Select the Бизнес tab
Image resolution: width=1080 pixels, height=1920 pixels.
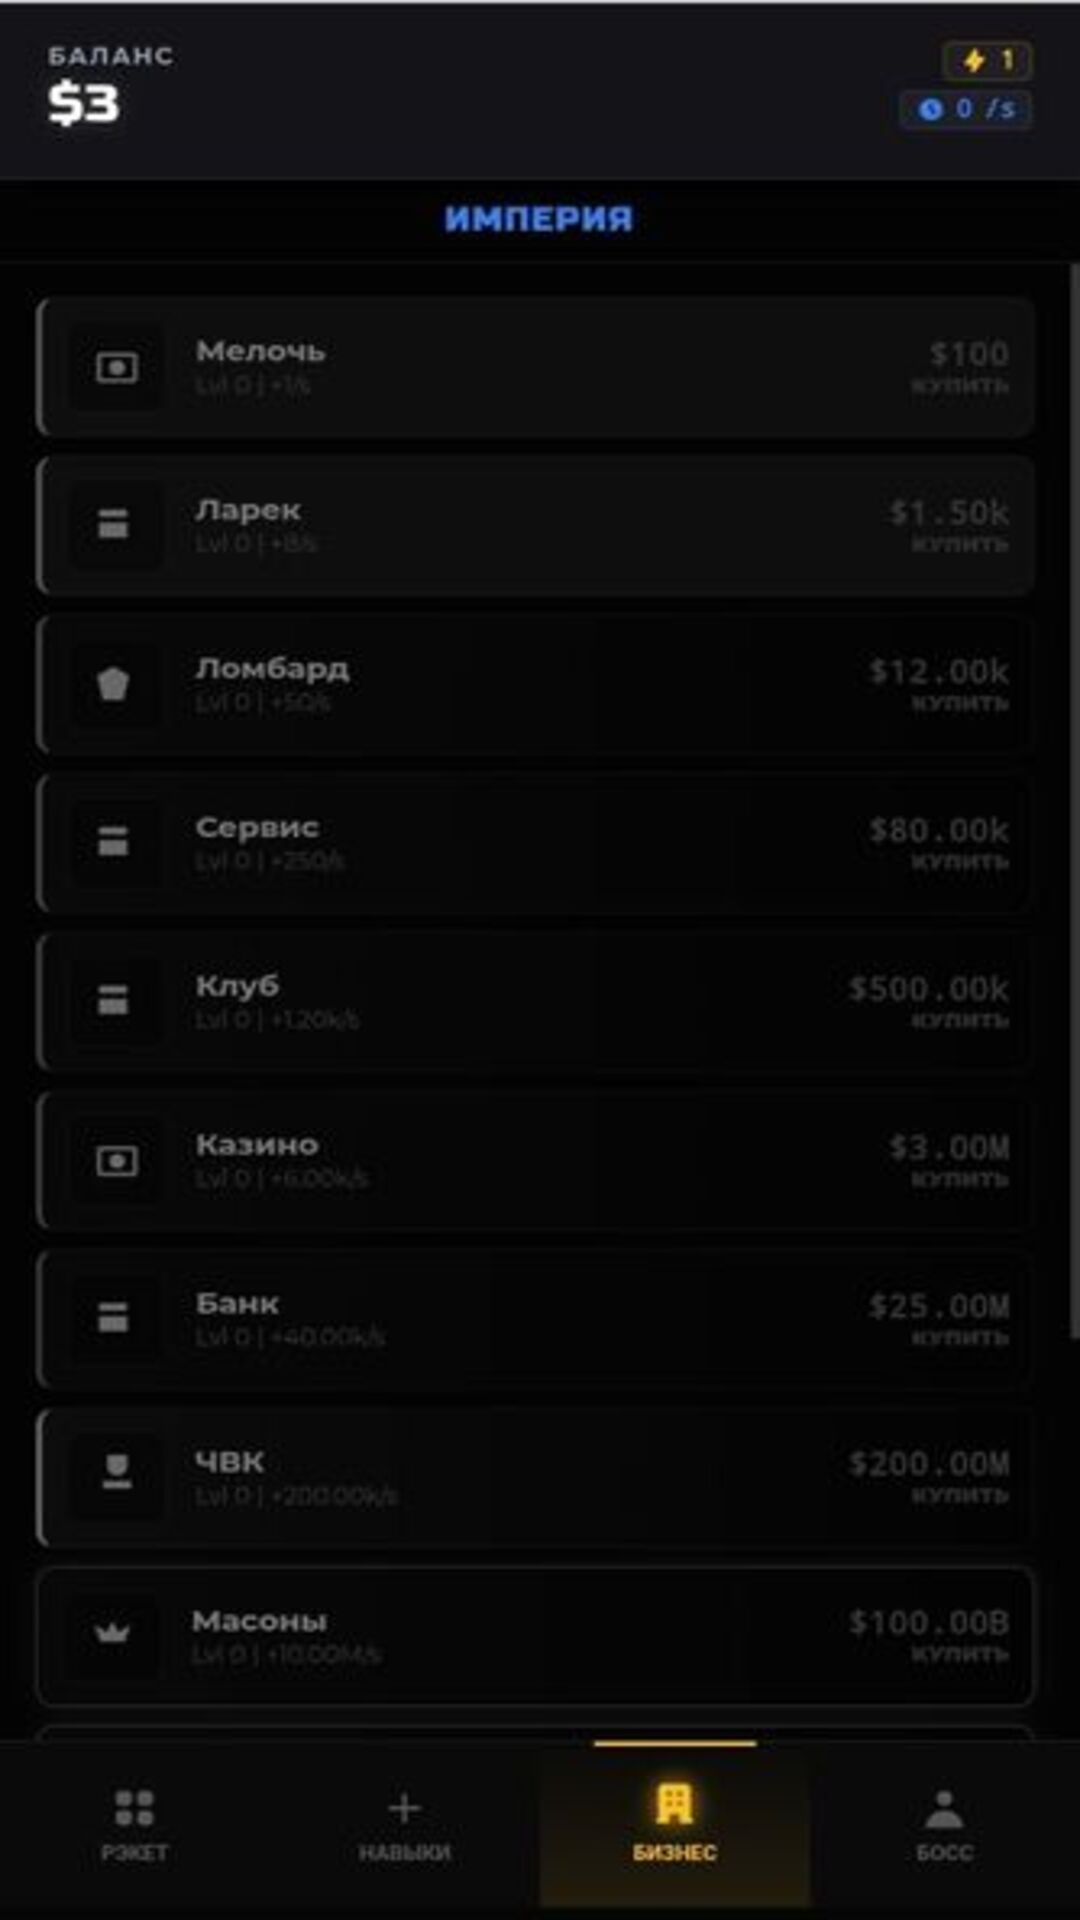tap(674, 1825)
